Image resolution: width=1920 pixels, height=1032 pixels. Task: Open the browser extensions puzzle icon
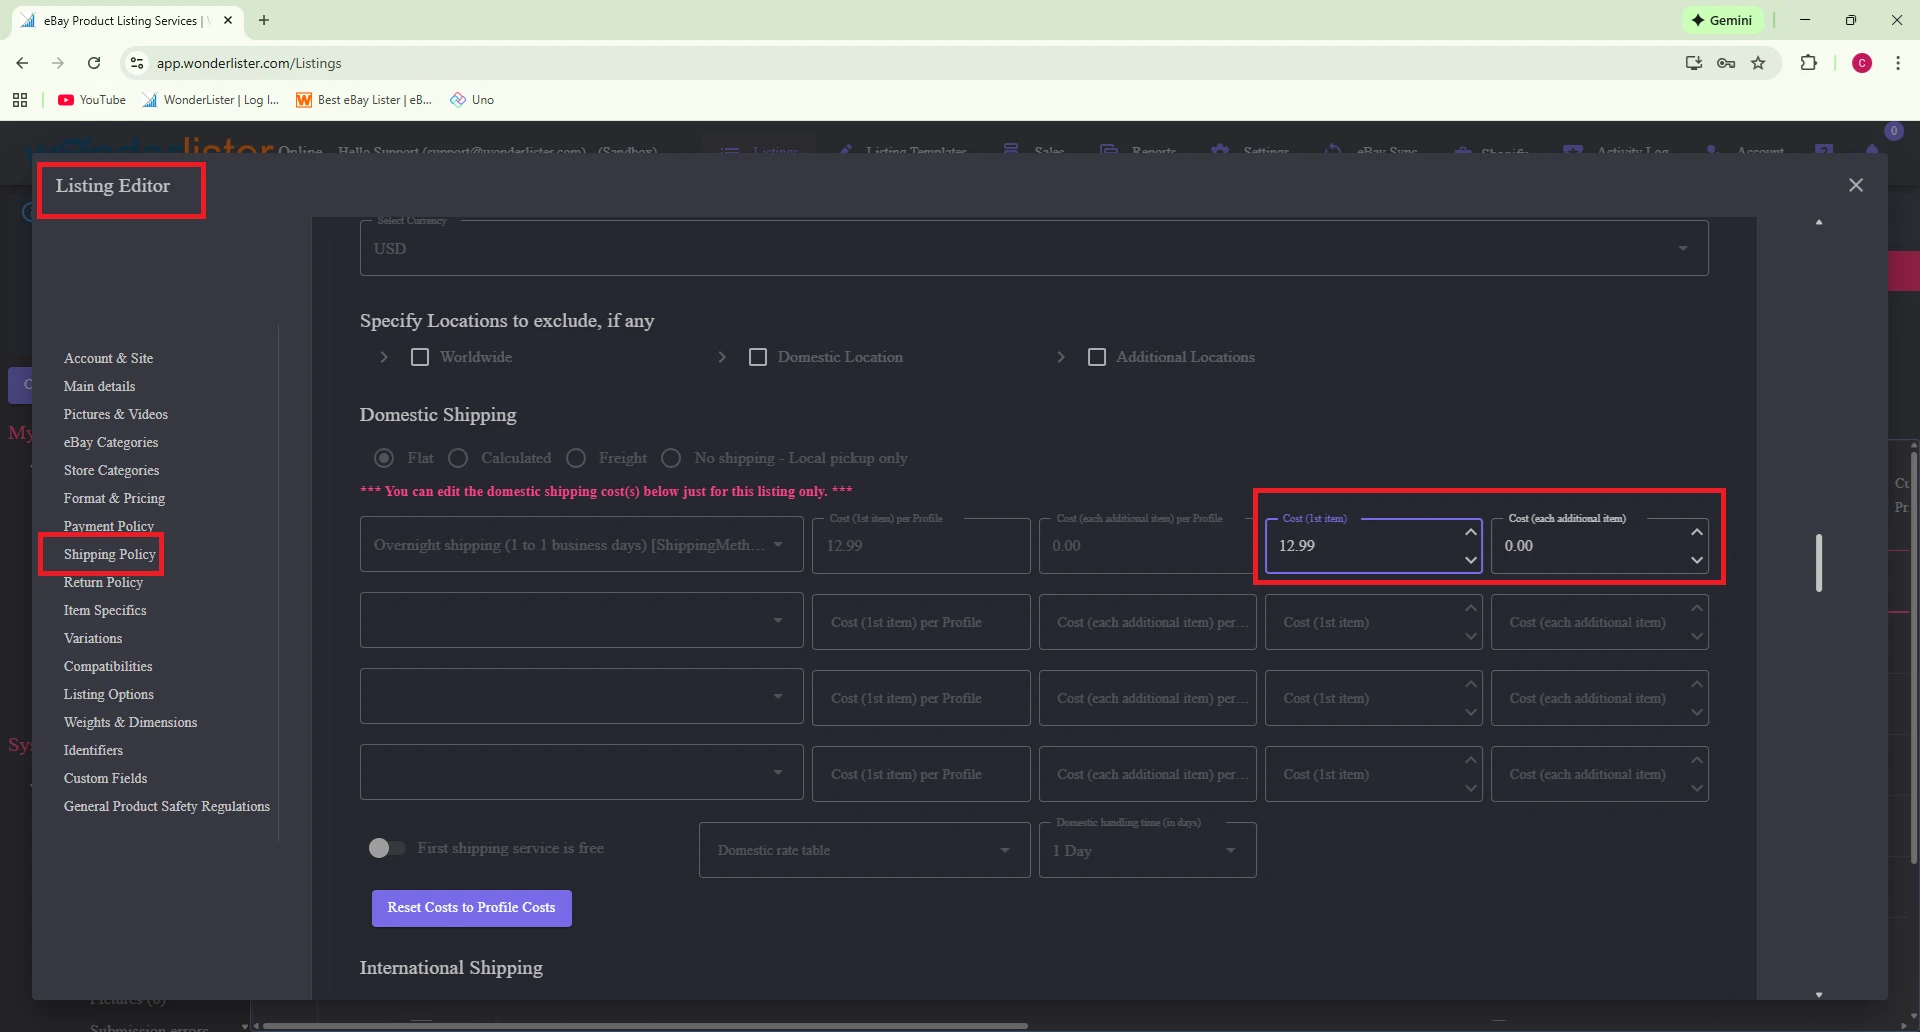click(x=1809, y=63)
